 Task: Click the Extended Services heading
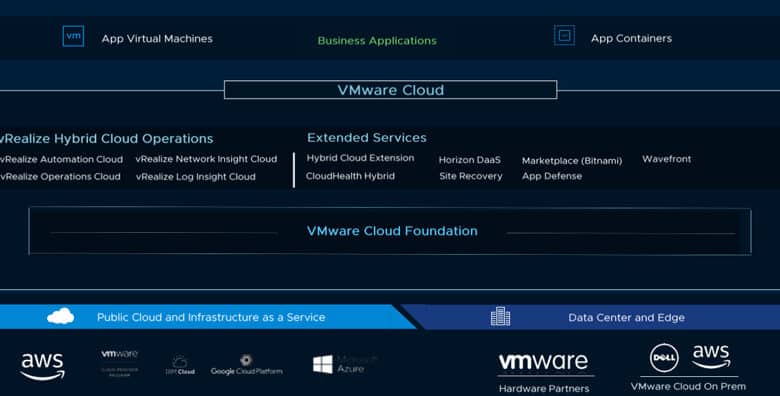(367, 138)
